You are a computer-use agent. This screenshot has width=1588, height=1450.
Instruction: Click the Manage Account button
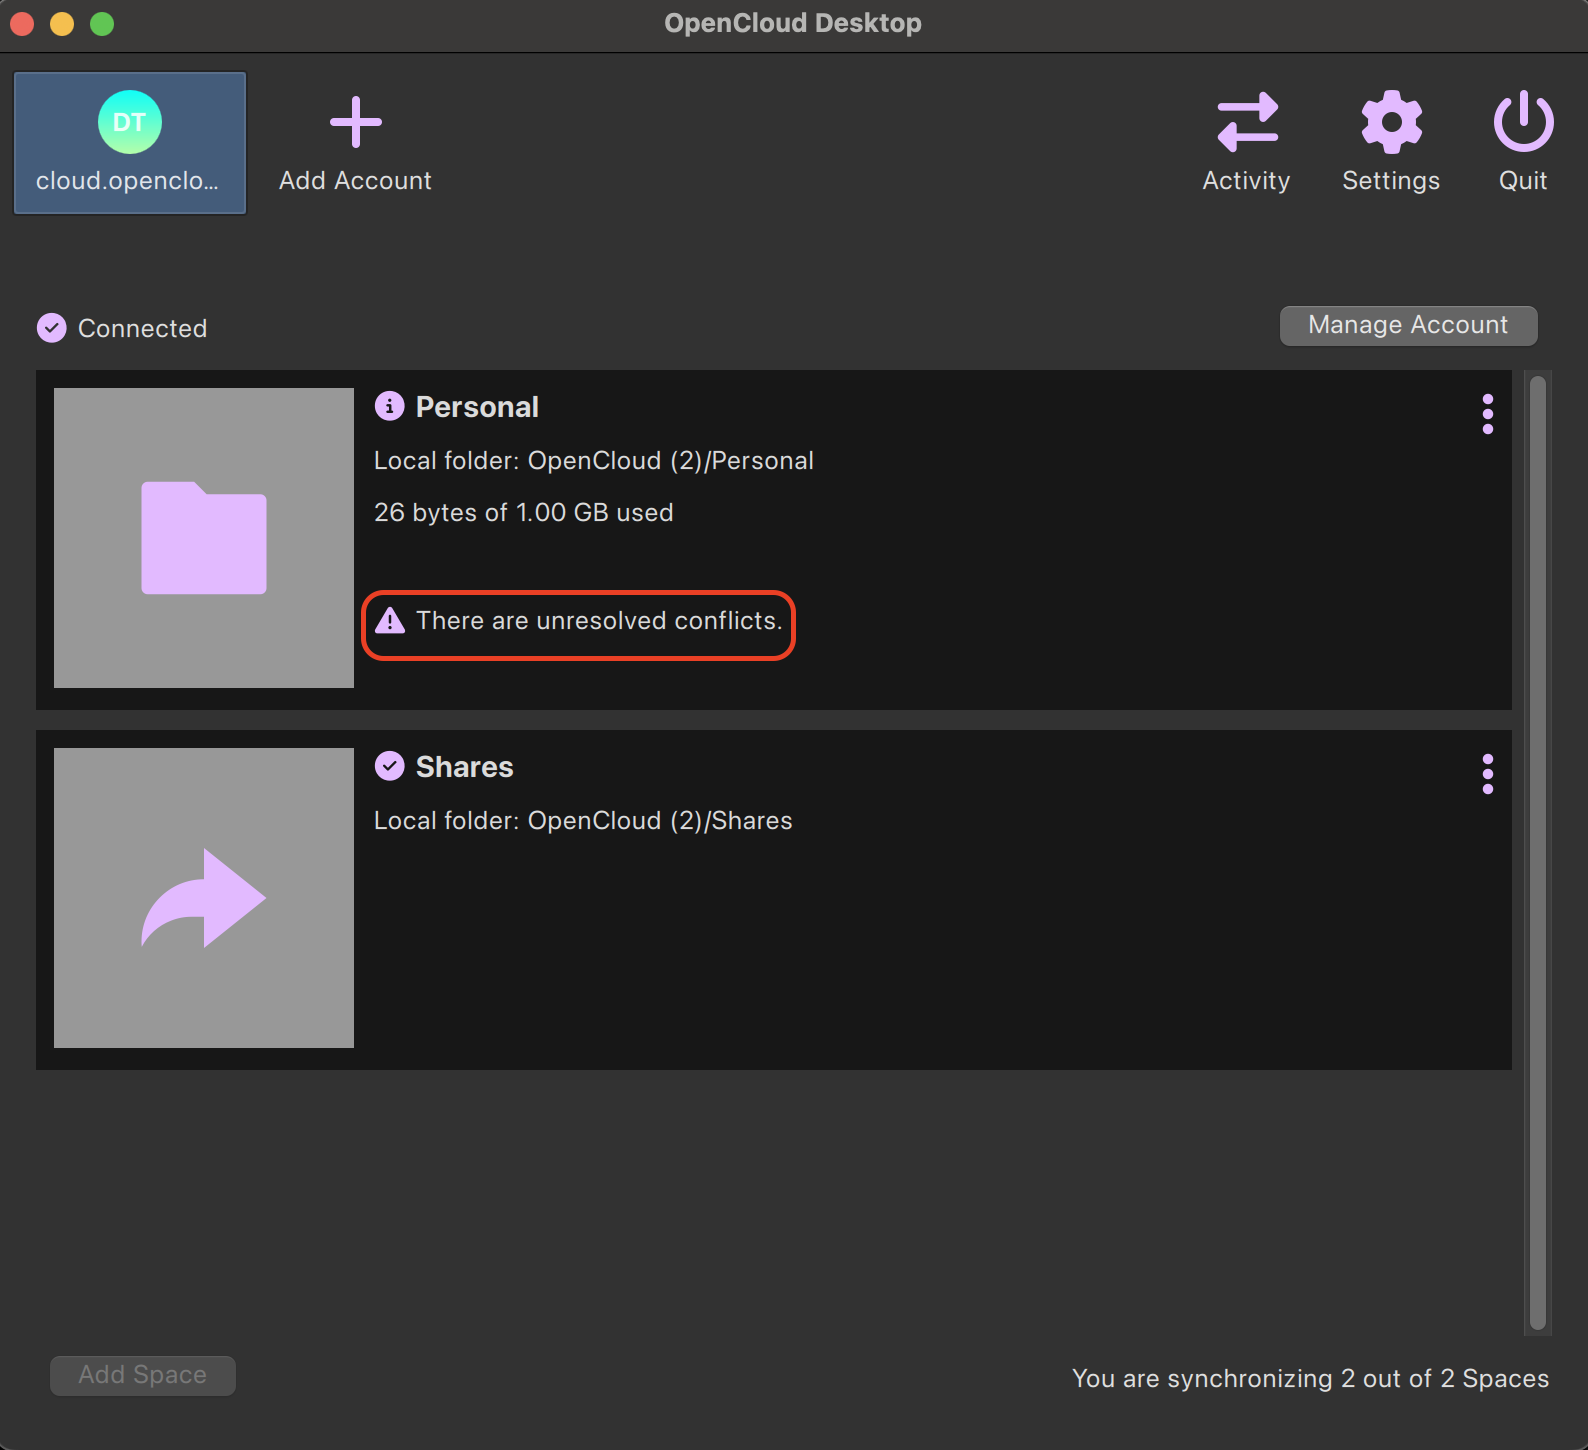[x=1408, y=325]
